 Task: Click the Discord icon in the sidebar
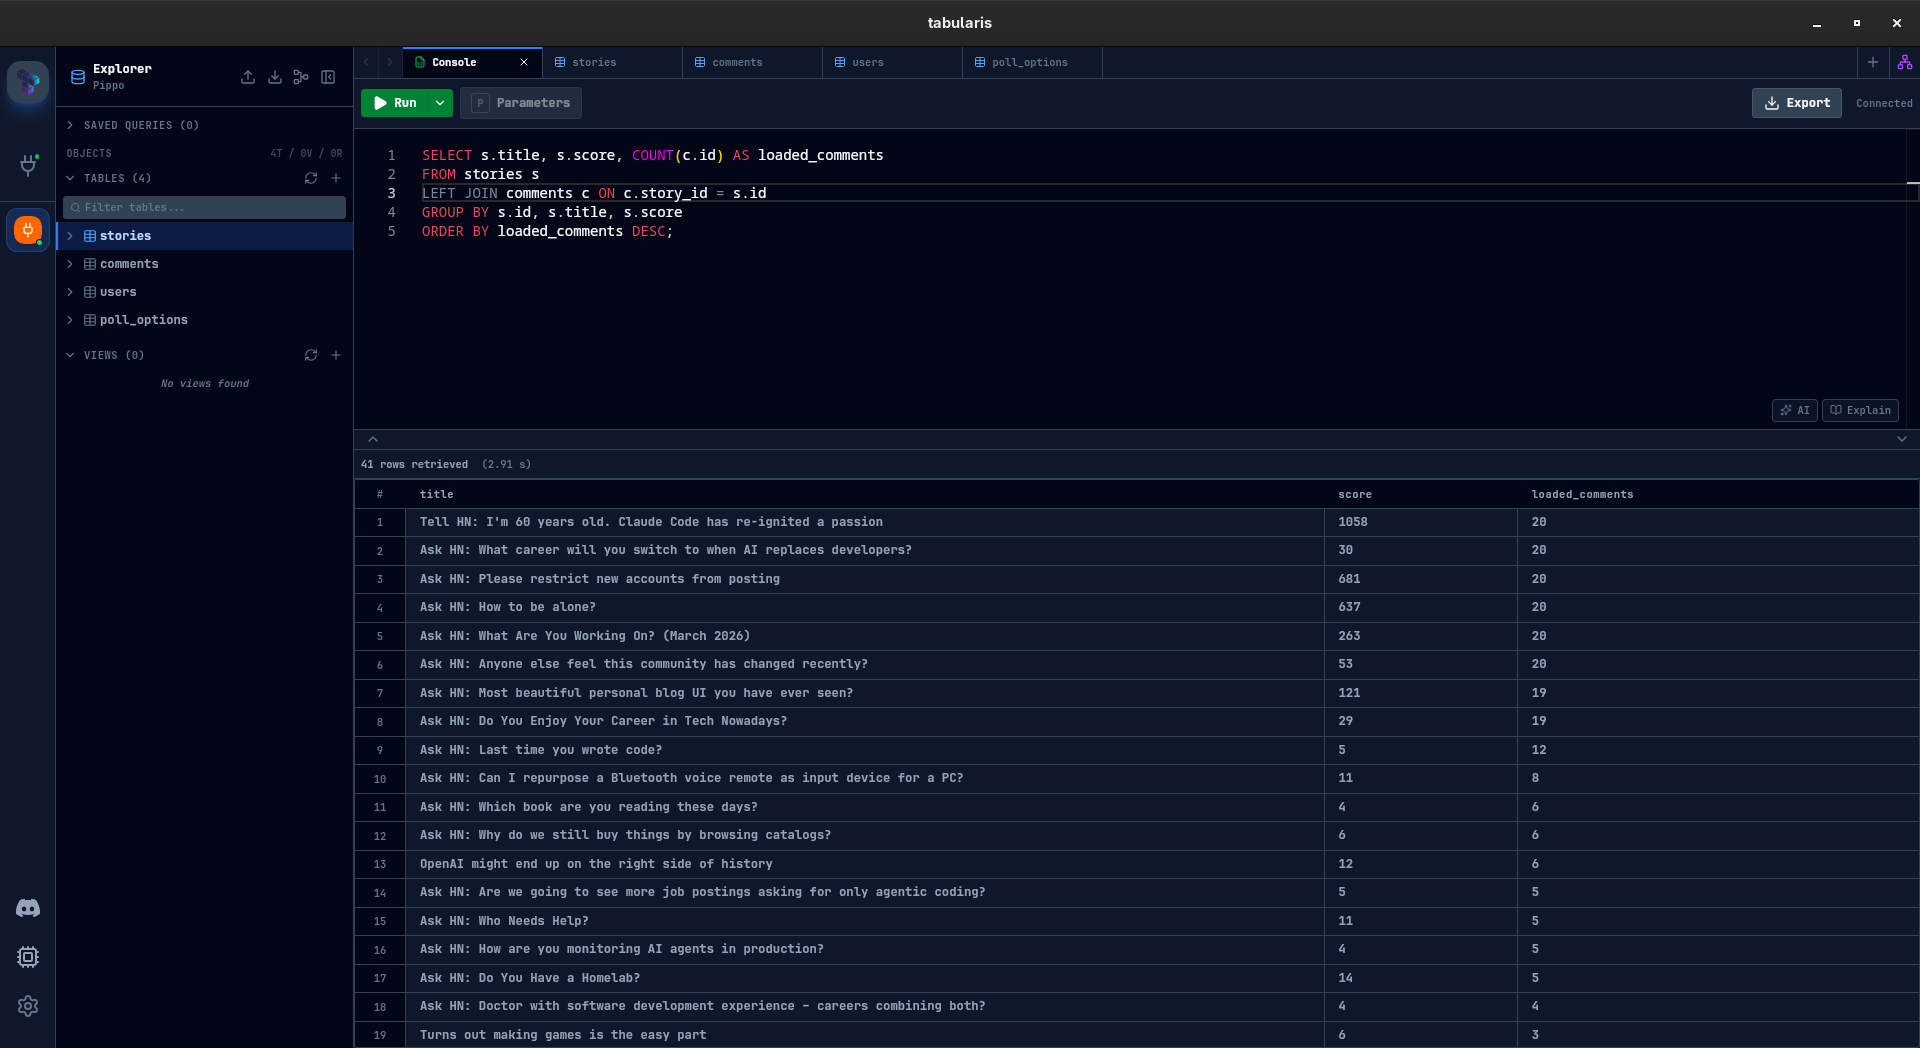coord(27,908)
